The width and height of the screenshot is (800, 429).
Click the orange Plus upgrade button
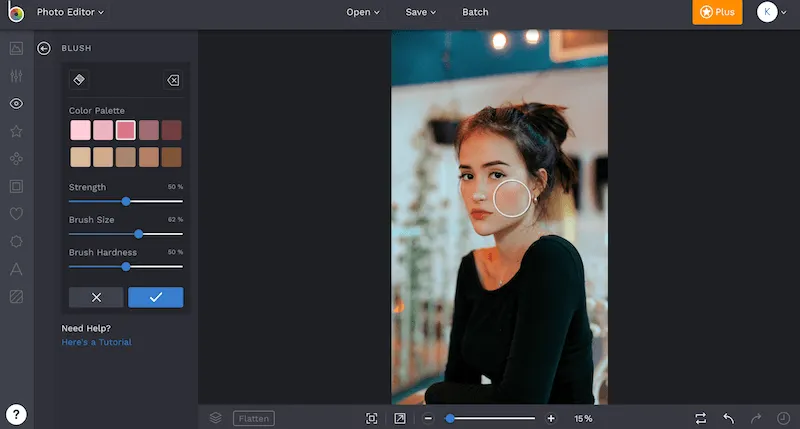pos(717,12)
